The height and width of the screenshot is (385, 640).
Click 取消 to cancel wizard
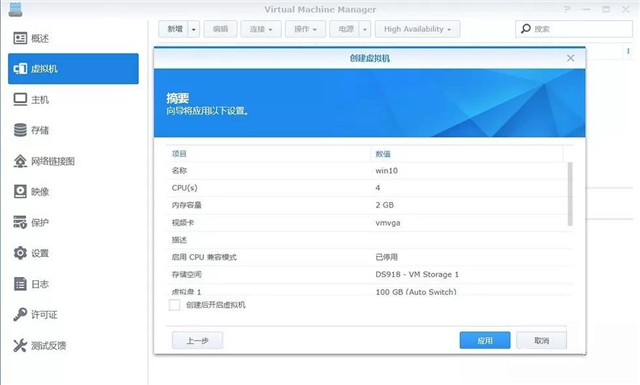[542, 340]
